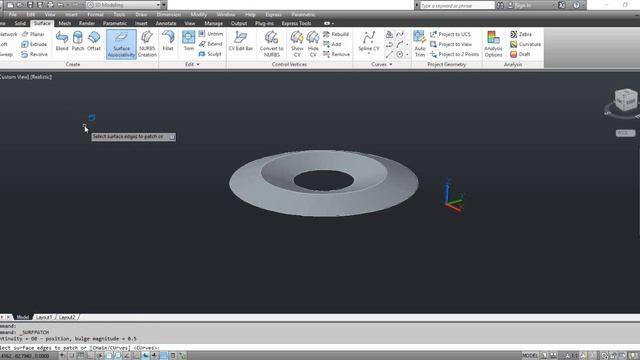
Task: Select the Planar surface tool
Action: tap(33, 34)
